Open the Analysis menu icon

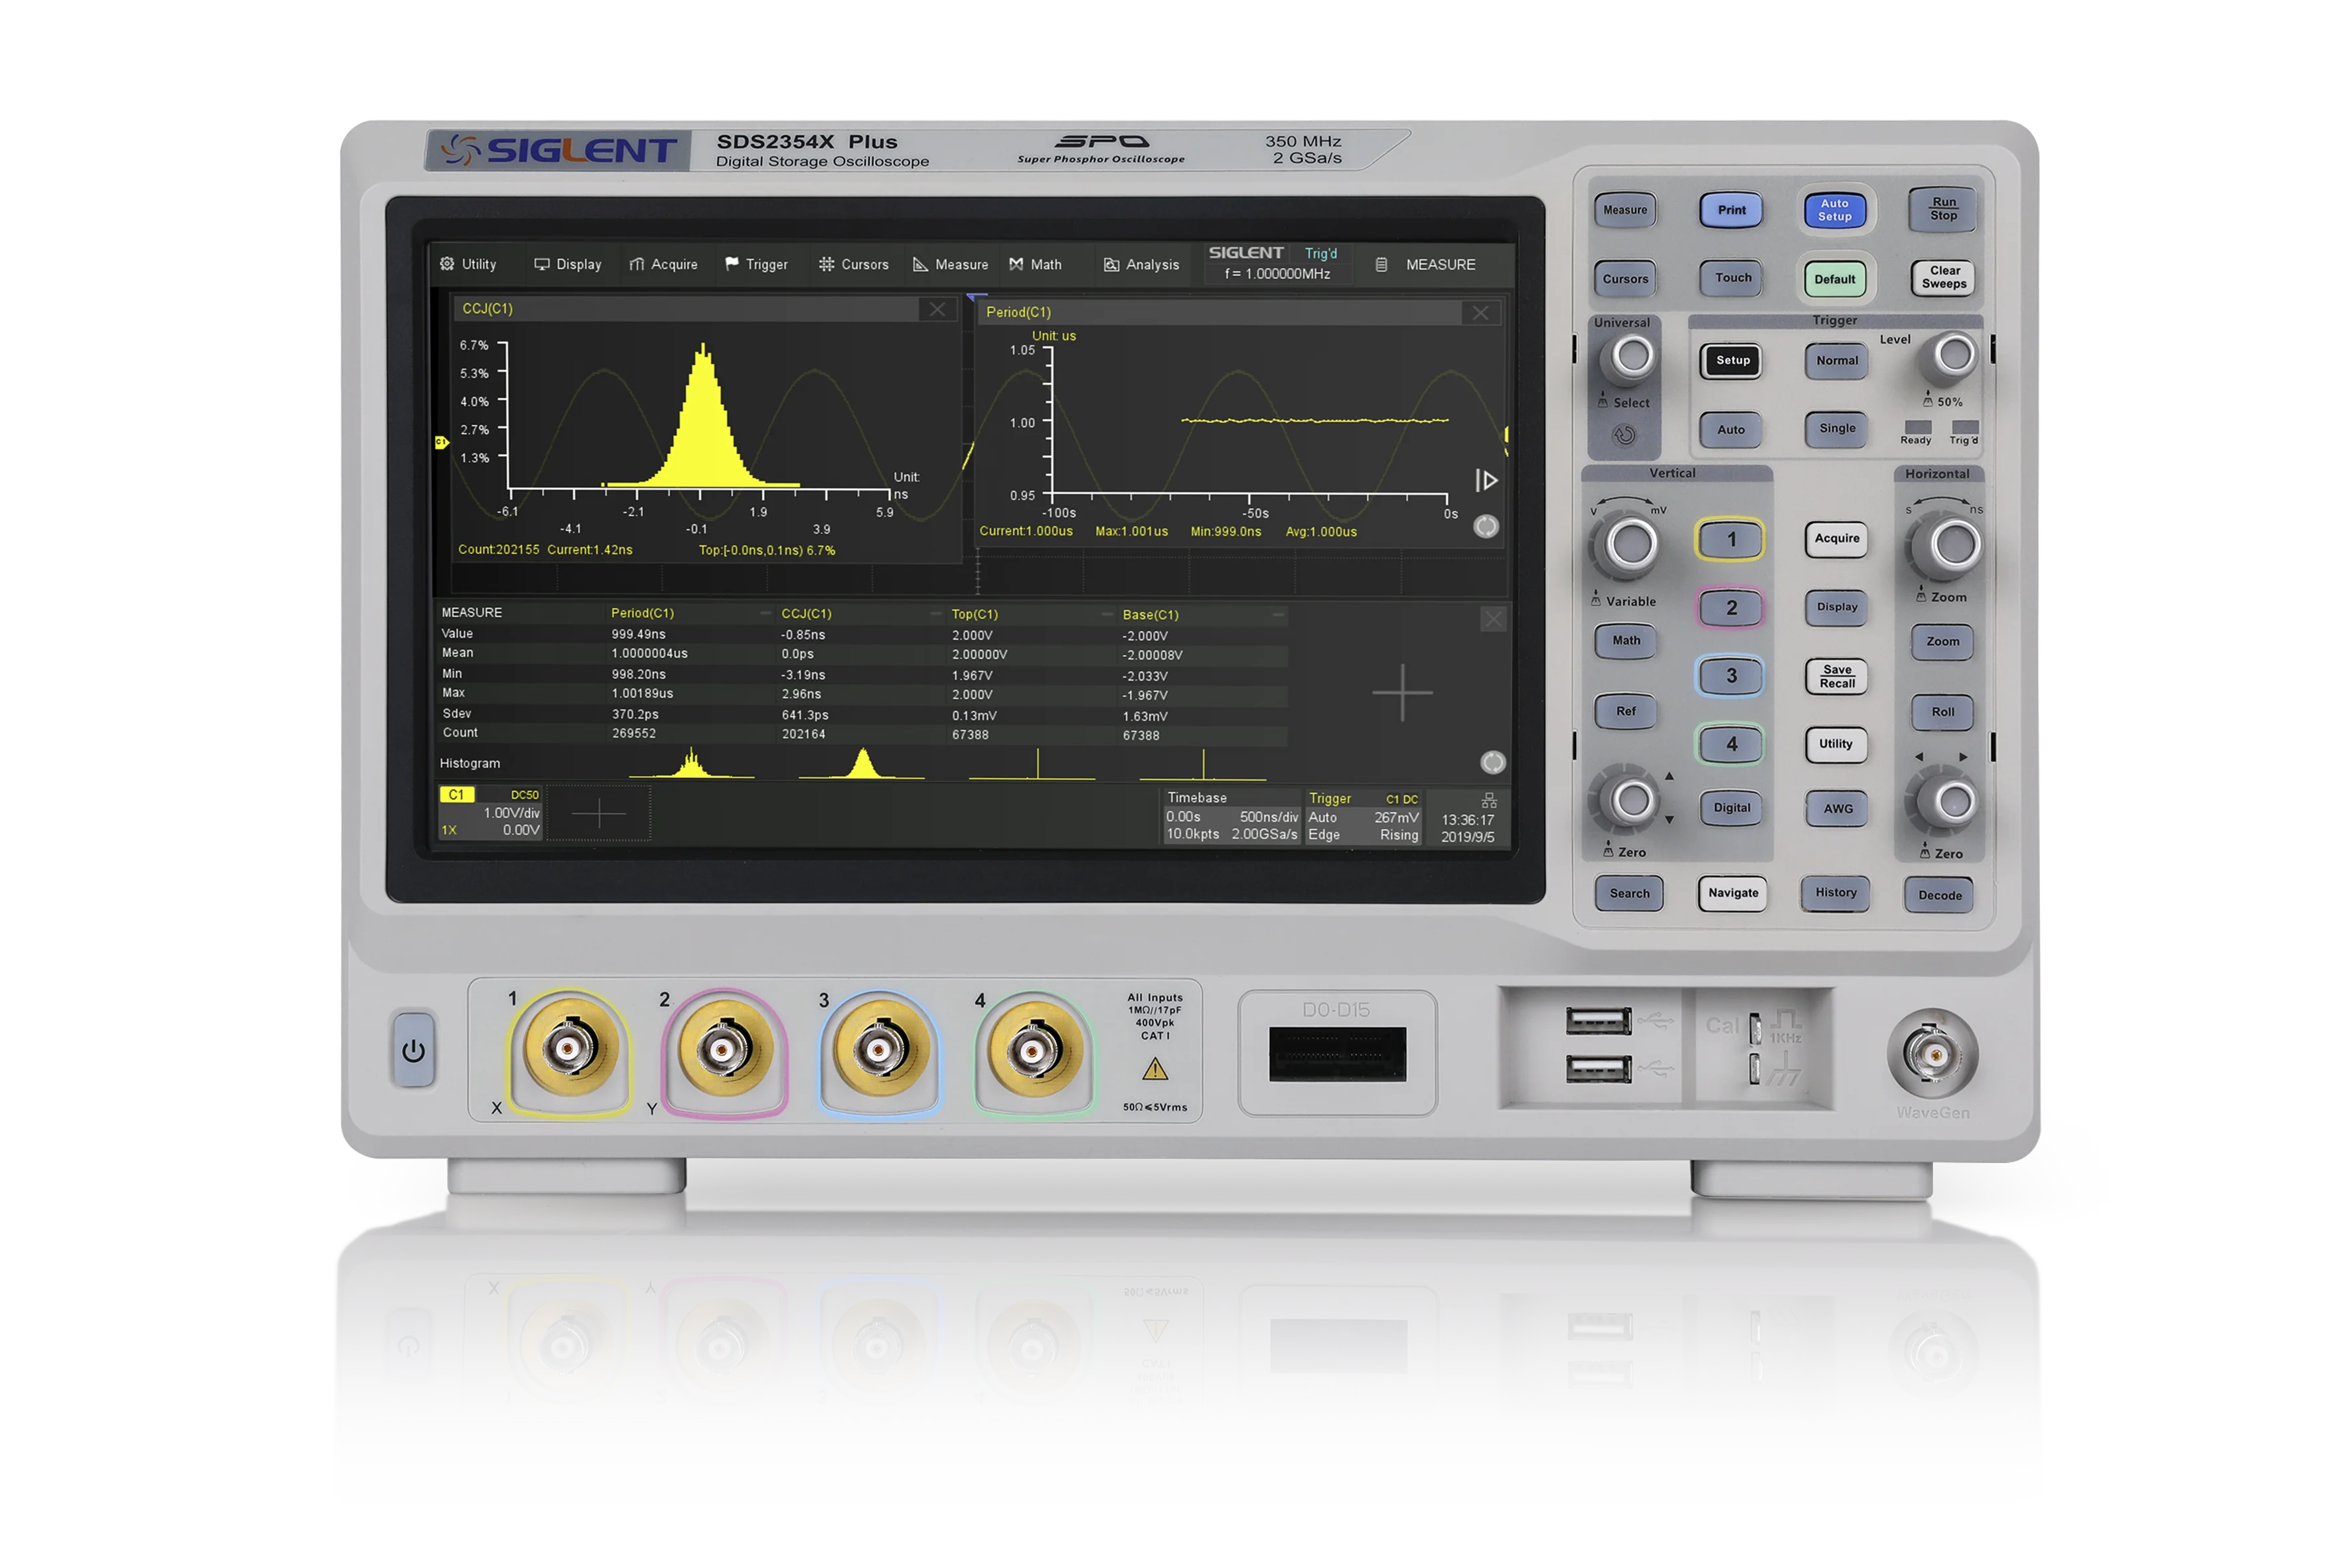(1111, 265)
